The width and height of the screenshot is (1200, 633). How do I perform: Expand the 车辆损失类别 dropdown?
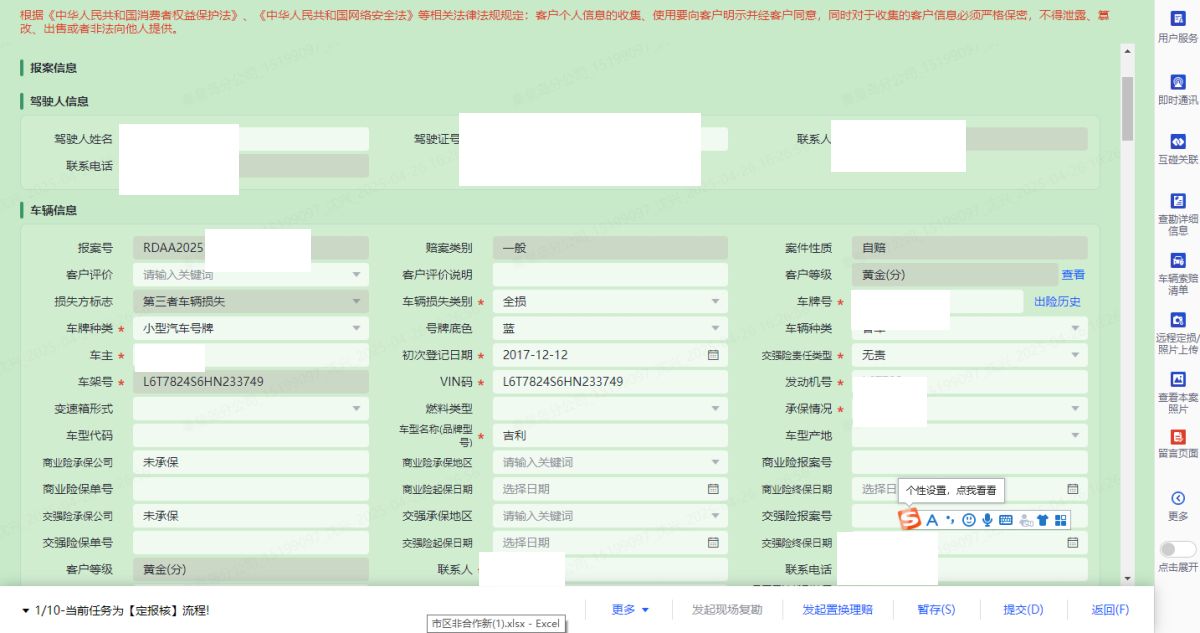point(714,301)
